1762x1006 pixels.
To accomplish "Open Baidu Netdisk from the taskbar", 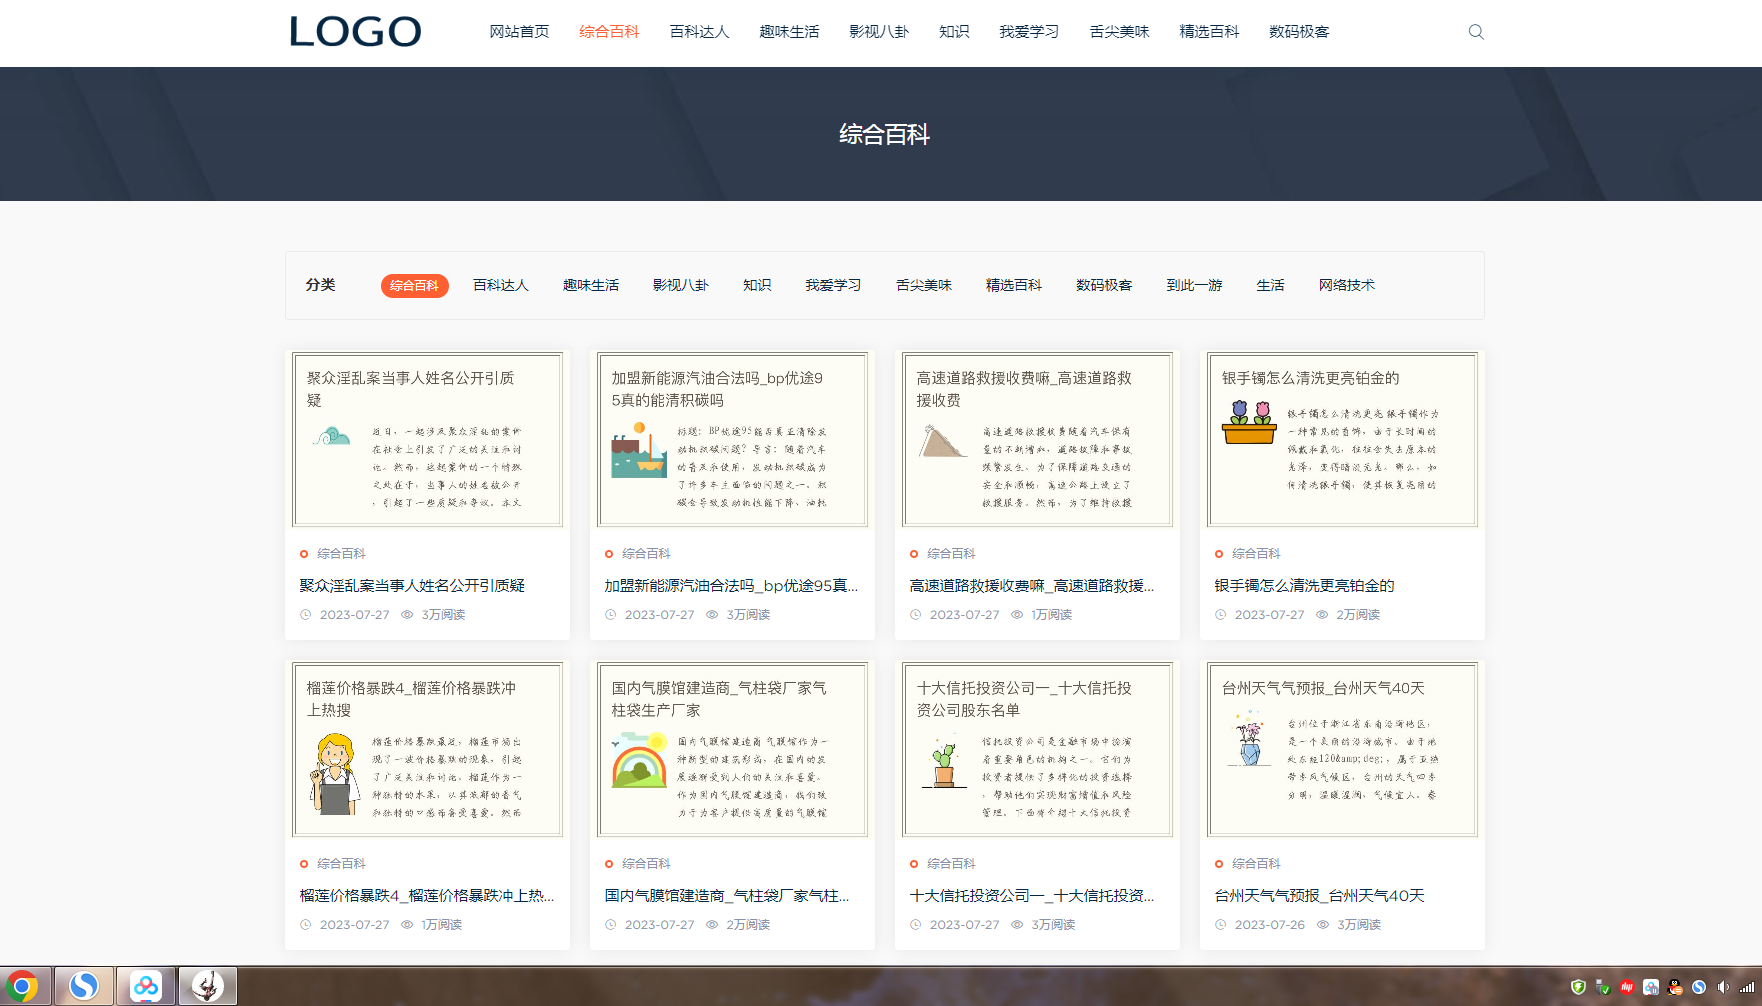I will (x=146, y=986).
